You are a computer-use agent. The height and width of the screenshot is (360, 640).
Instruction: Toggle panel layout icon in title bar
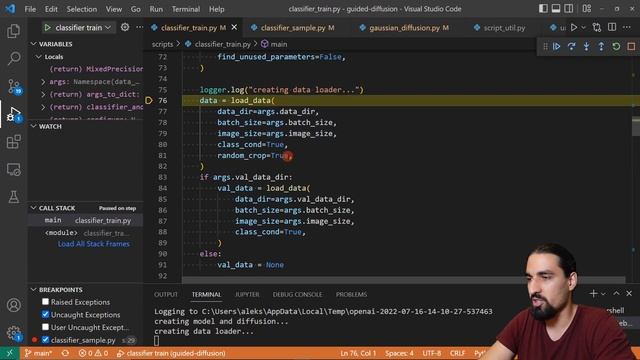coord(556,9)
